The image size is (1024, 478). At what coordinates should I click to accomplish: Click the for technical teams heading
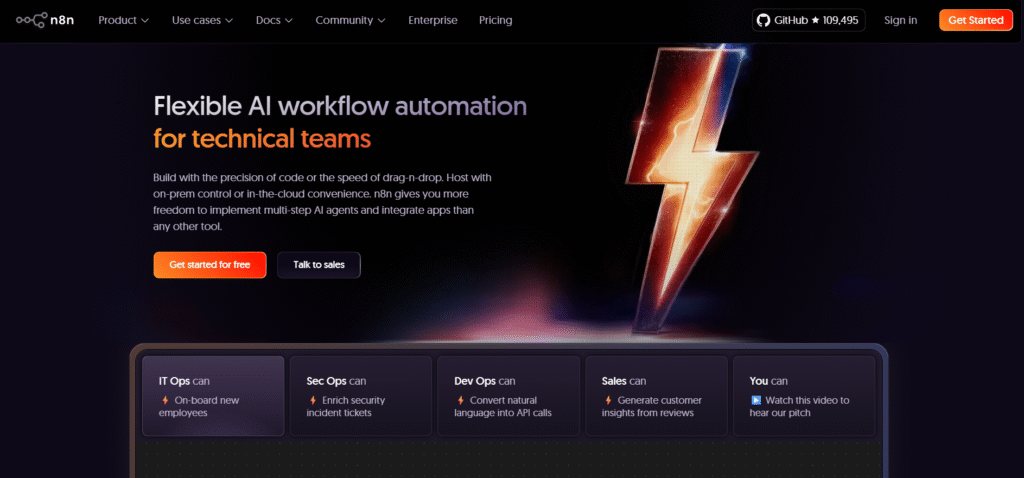263,138
